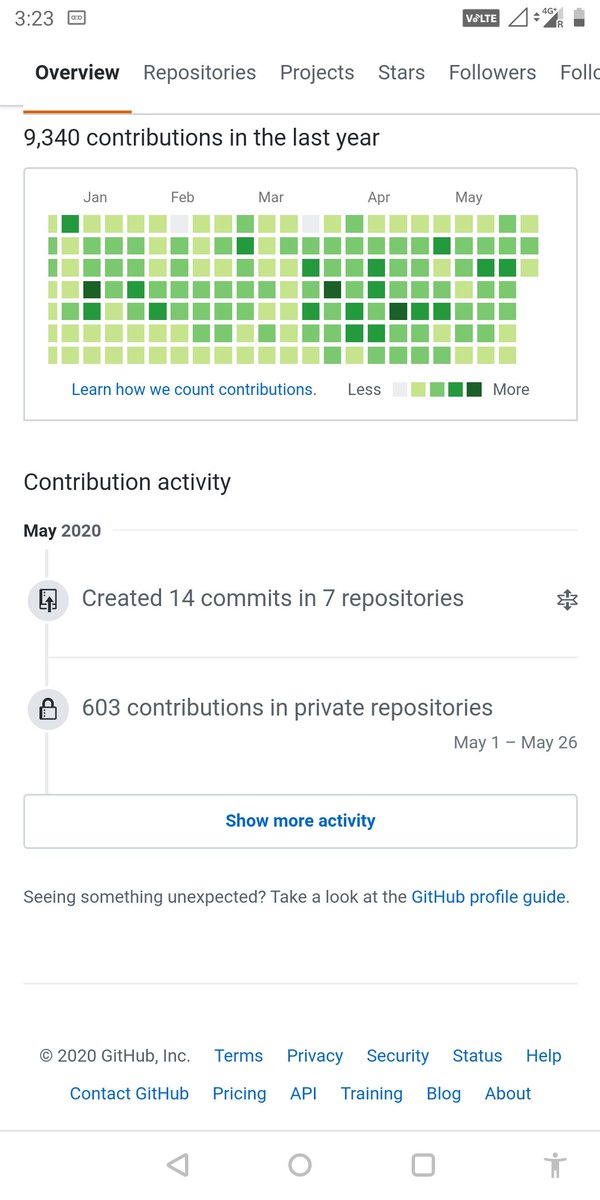This screenshot has width=600, height=1200.
Task: Open the Pricing footer link
Action: (x=239, y=1093)
